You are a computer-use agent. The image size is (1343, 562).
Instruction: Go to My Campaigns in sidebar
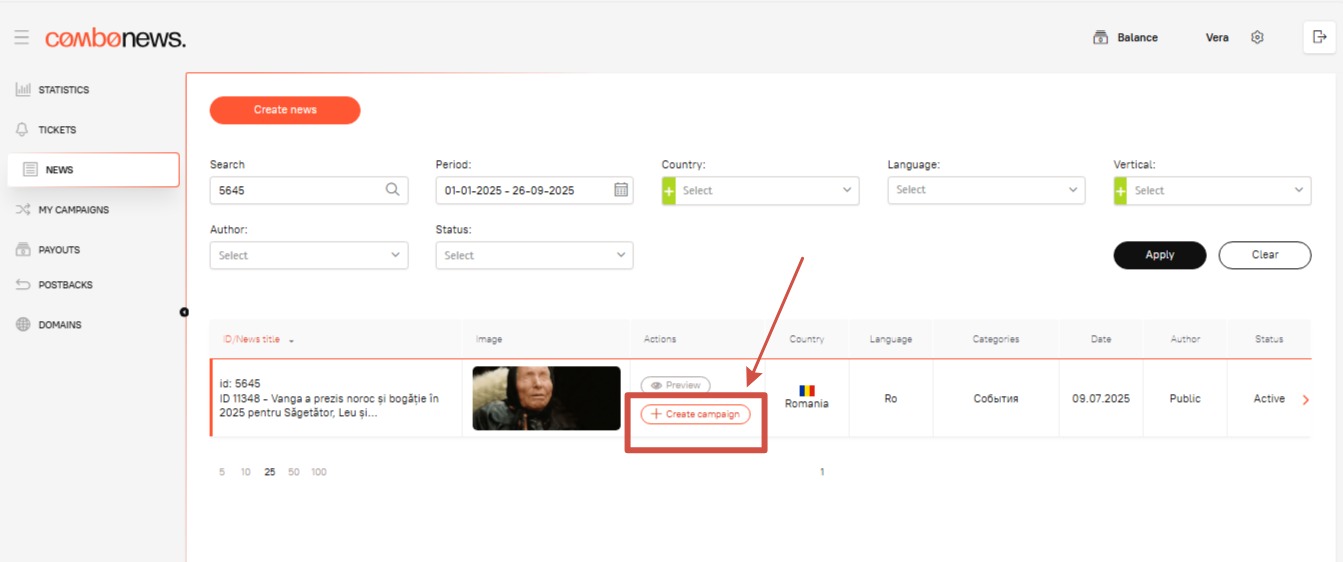point(73,210)
